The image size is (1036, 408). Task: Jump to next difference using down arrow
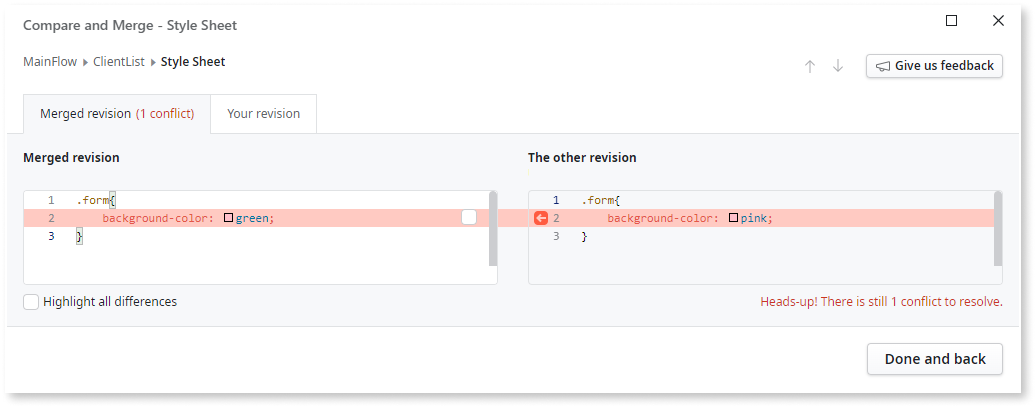838,66
